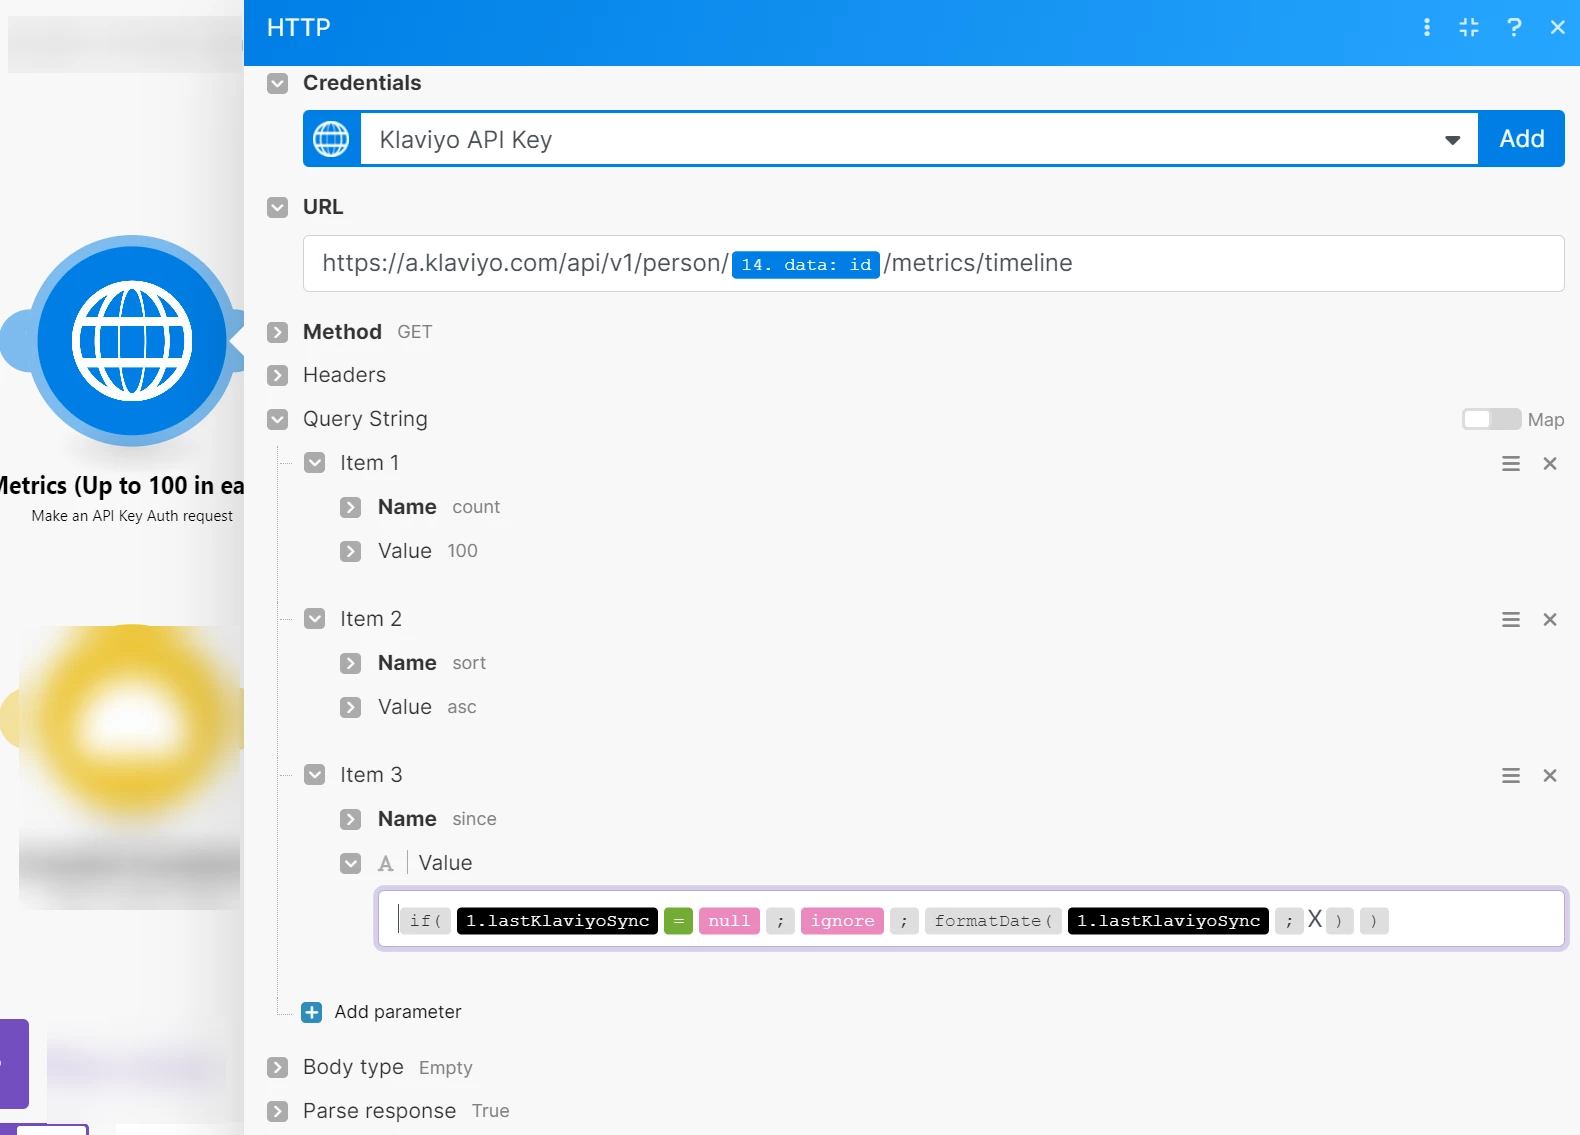Collapse the URL section
The image size is (1580, 1135).
(278, 207)
